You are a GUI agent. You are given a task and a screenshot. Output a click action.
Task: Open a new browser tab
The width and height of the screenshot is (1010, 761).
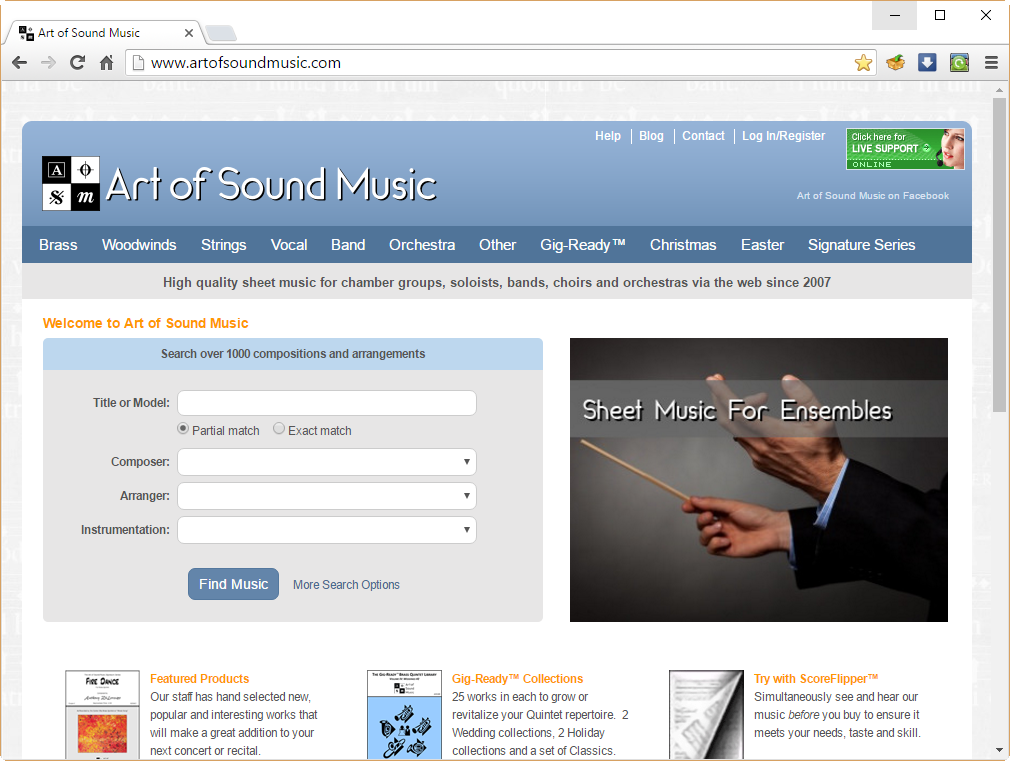(221, 33)
